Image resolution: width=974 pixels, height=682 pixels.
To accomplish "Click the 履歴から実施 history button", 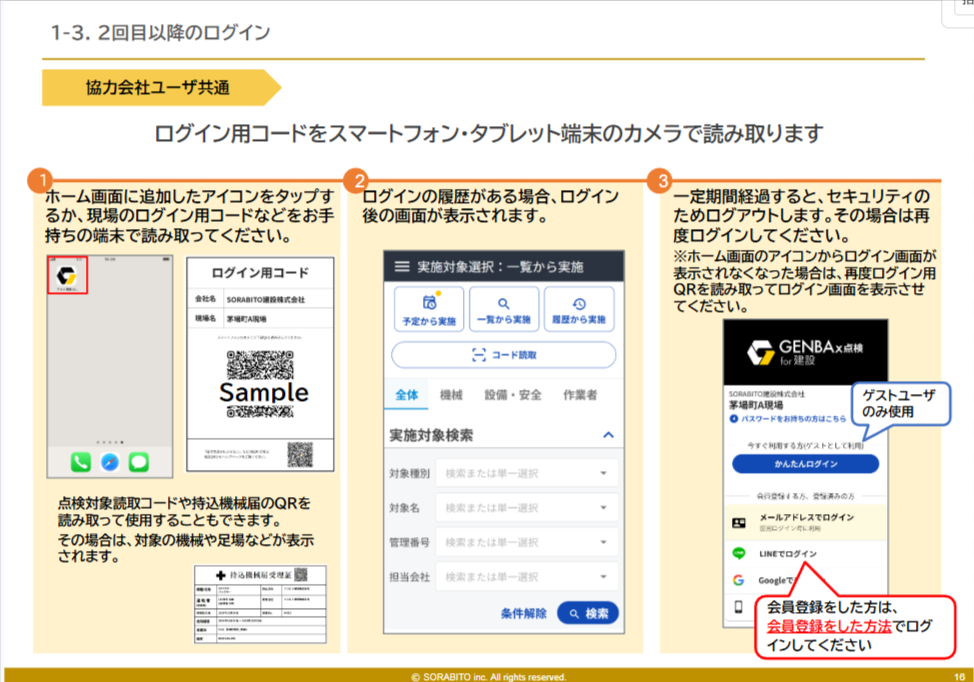I will [579, 309].
